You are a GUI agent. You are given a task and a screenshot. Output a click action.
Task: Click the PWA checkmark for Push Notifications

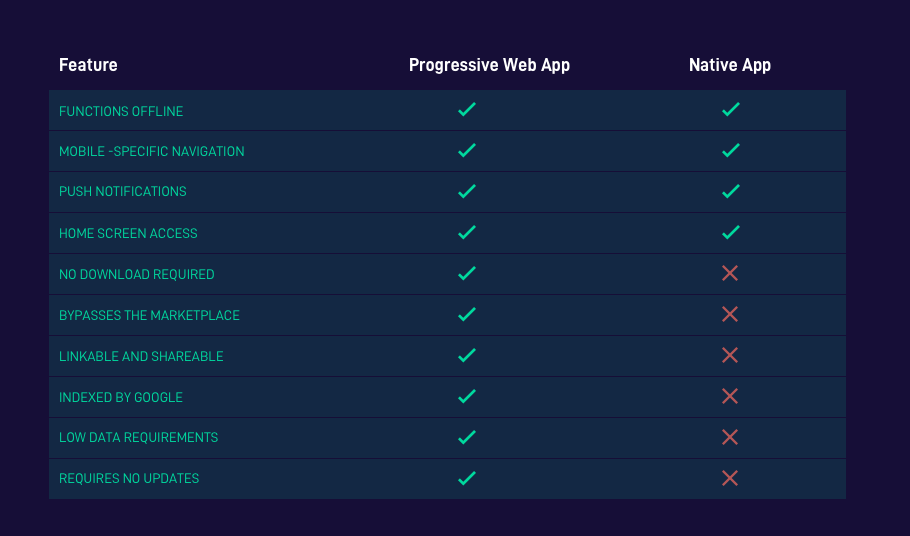point(466,191)
